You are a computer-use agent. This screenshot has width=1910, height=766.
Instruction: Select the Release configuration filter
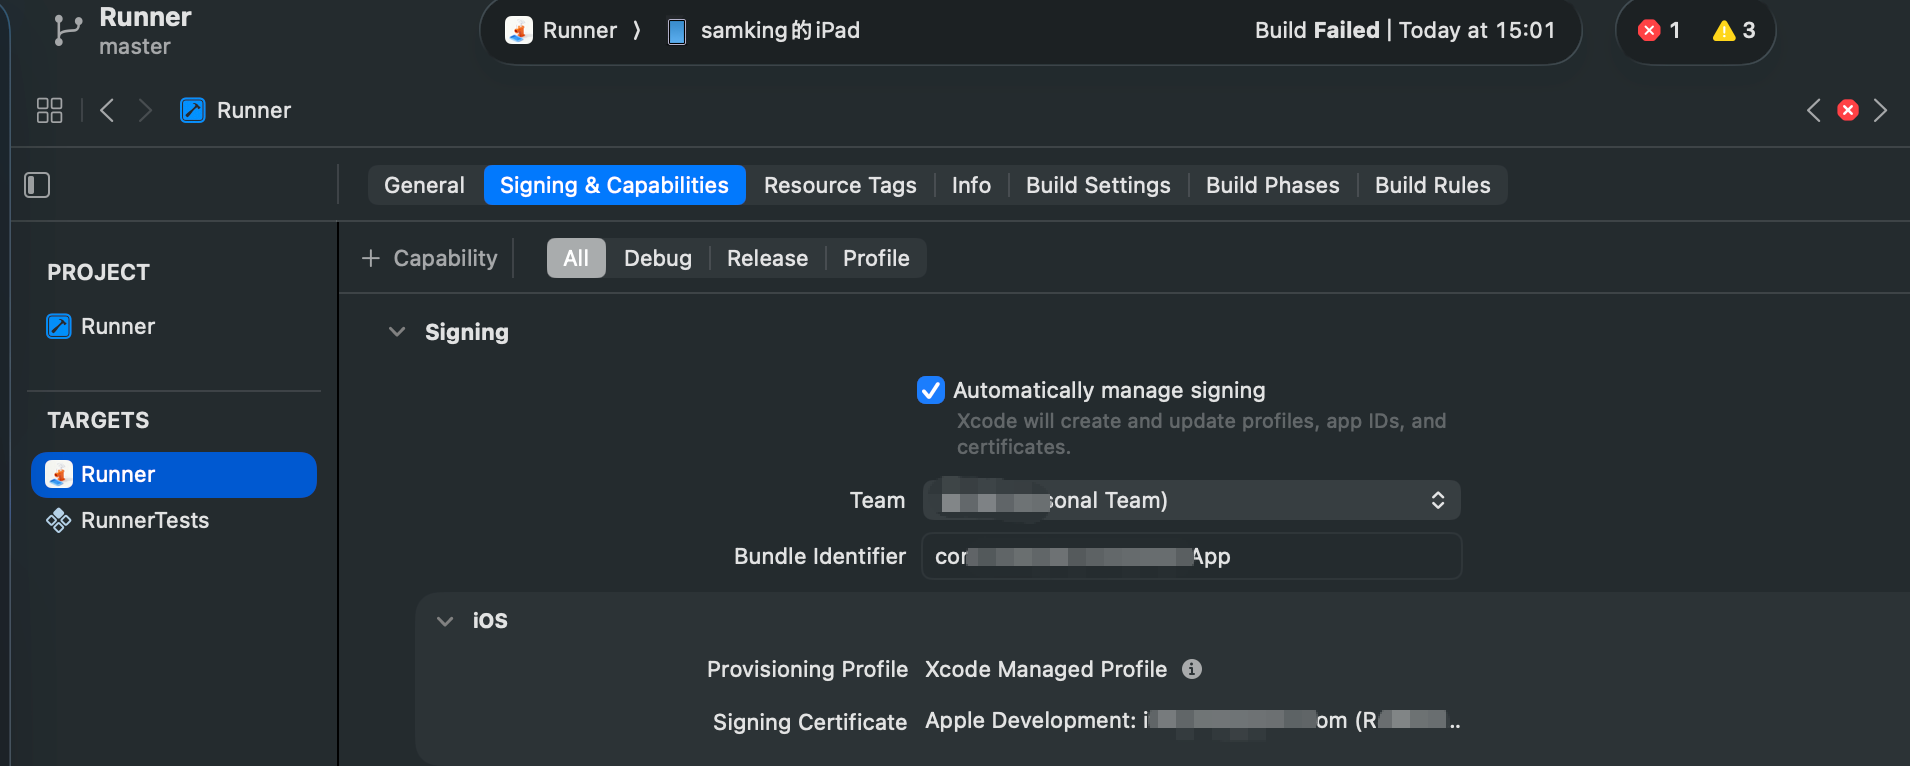click(767, 258)
